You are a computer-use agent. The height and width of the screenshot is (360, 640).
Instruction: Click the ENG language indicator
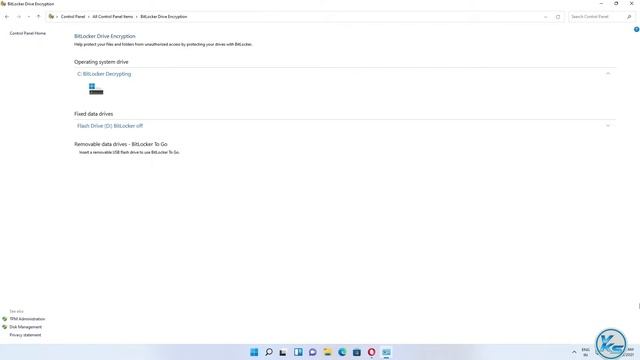pyautogui.click(x=586, y=352)
